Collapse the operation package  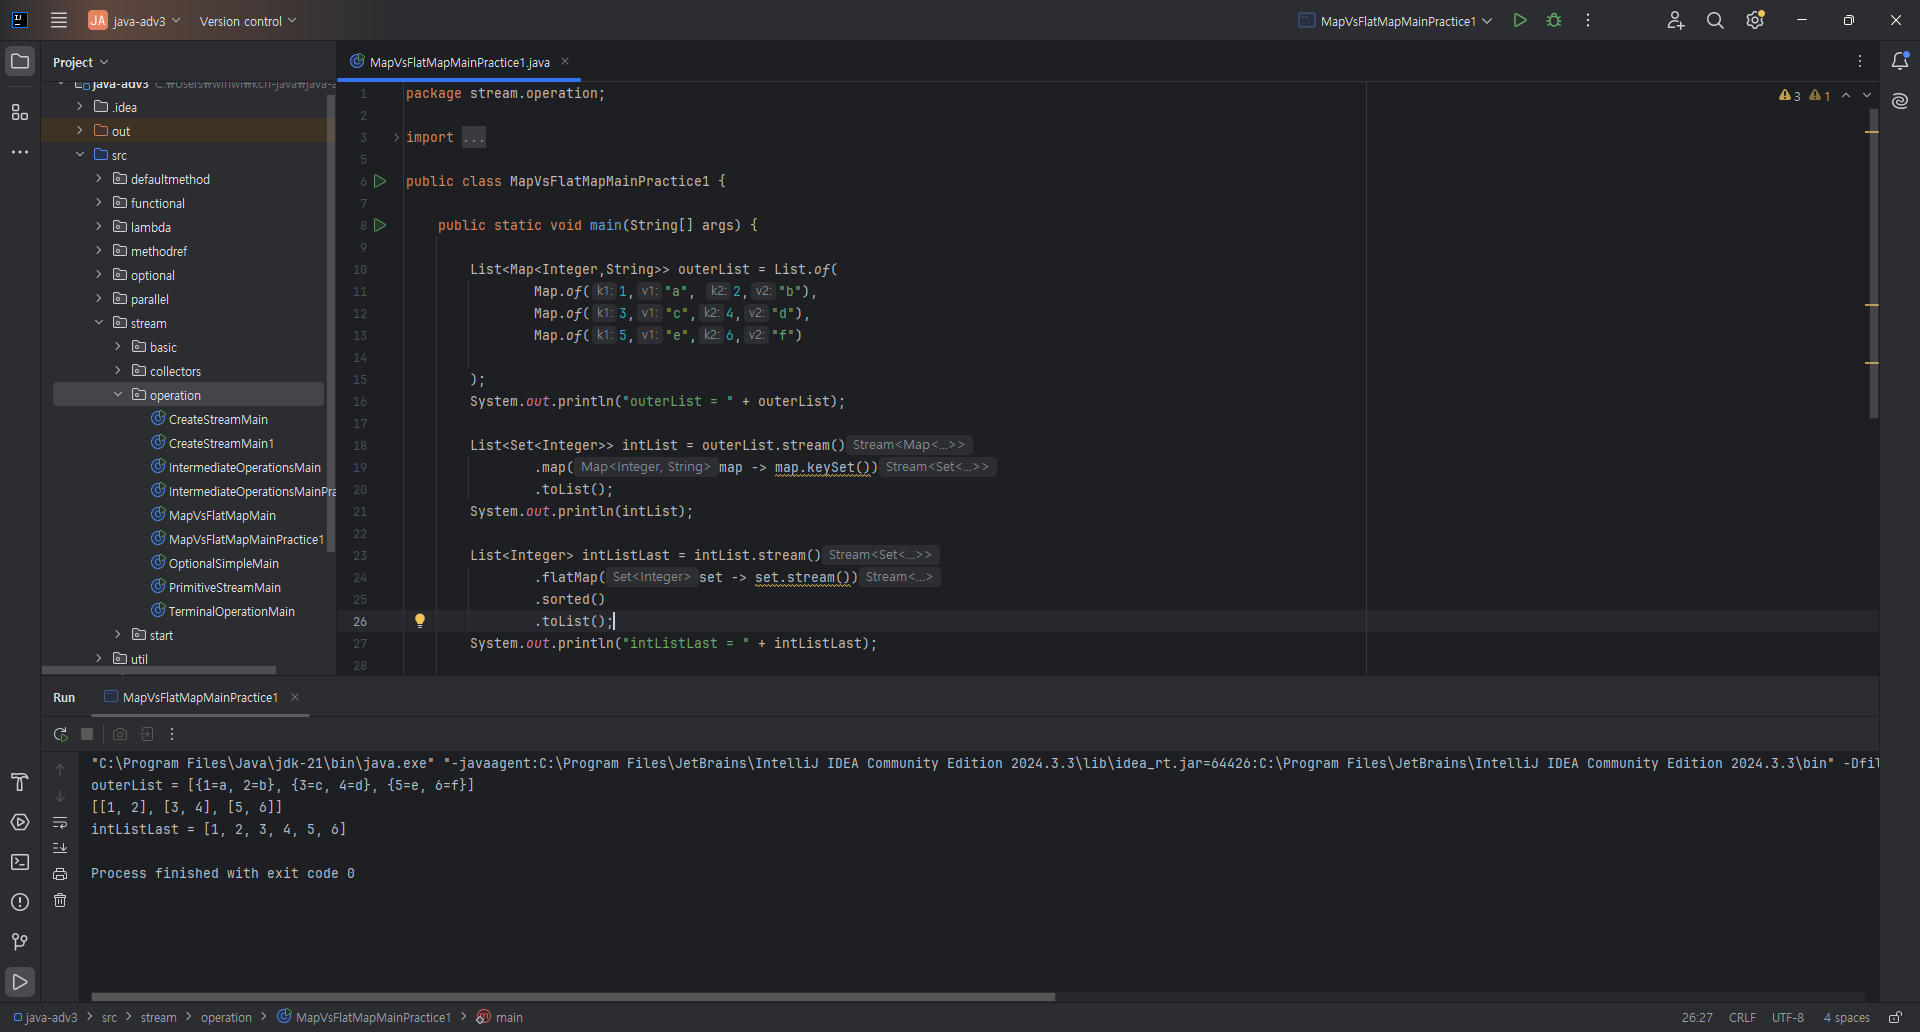coord(118,394)
